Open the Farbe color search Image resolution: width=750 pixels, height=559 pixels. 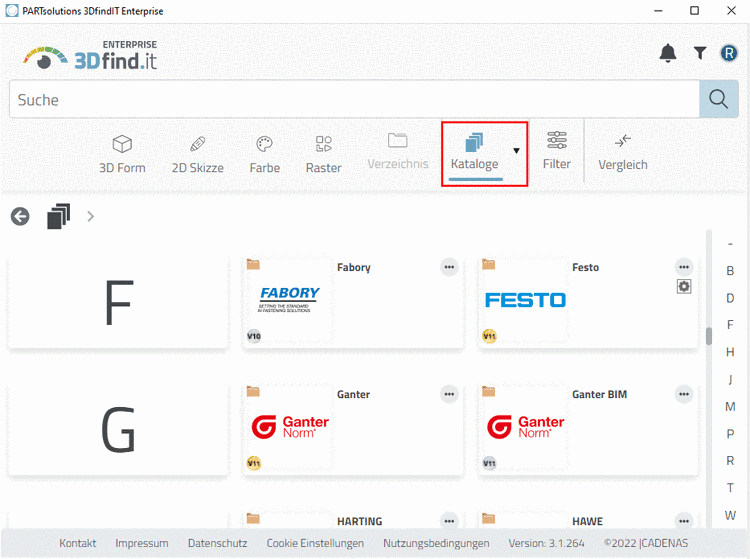pos(264,154)
